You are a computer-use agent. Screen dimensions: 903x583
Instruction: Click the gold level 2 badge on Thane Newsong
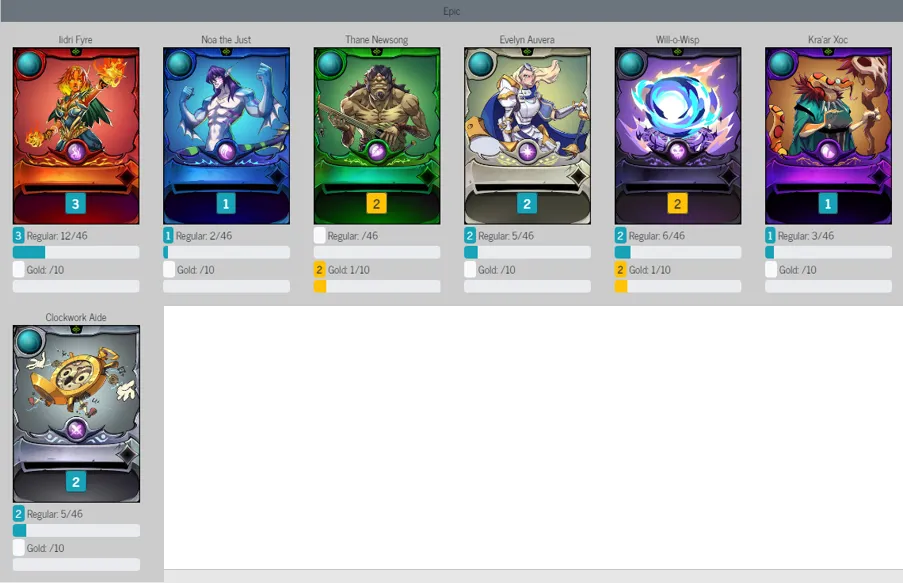tap(377, 204)
